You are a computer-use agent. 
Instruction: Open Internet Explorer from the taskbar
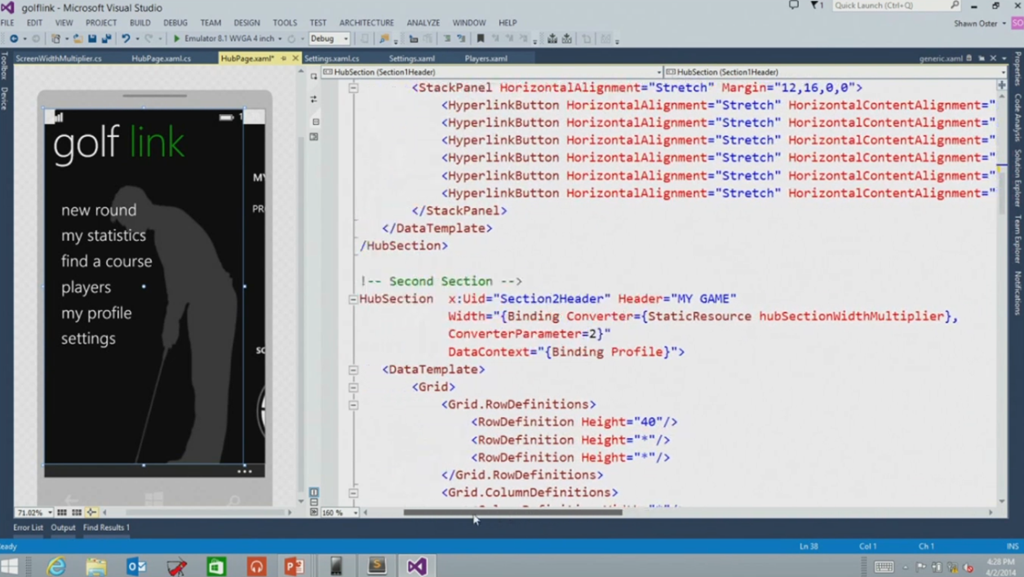(56, 566)
